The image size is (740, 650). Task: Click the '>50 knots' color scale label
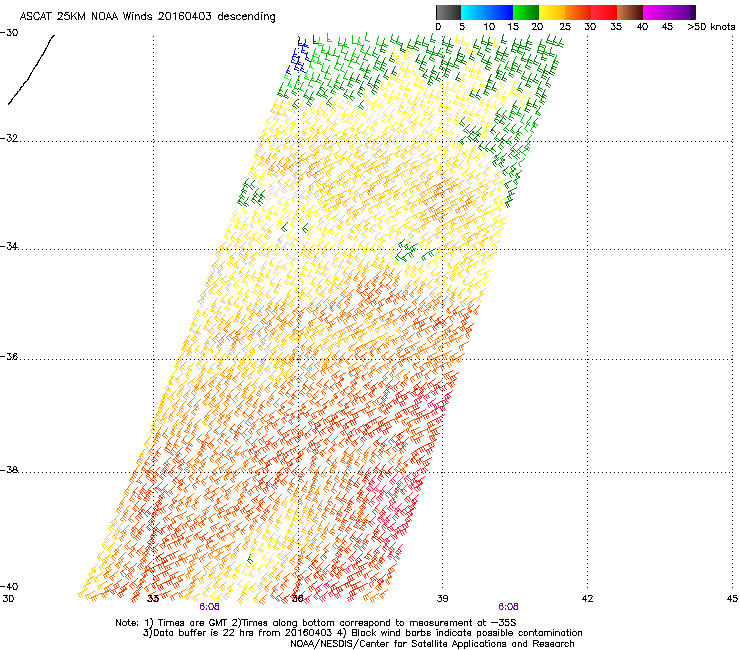(x=711, y=27)
